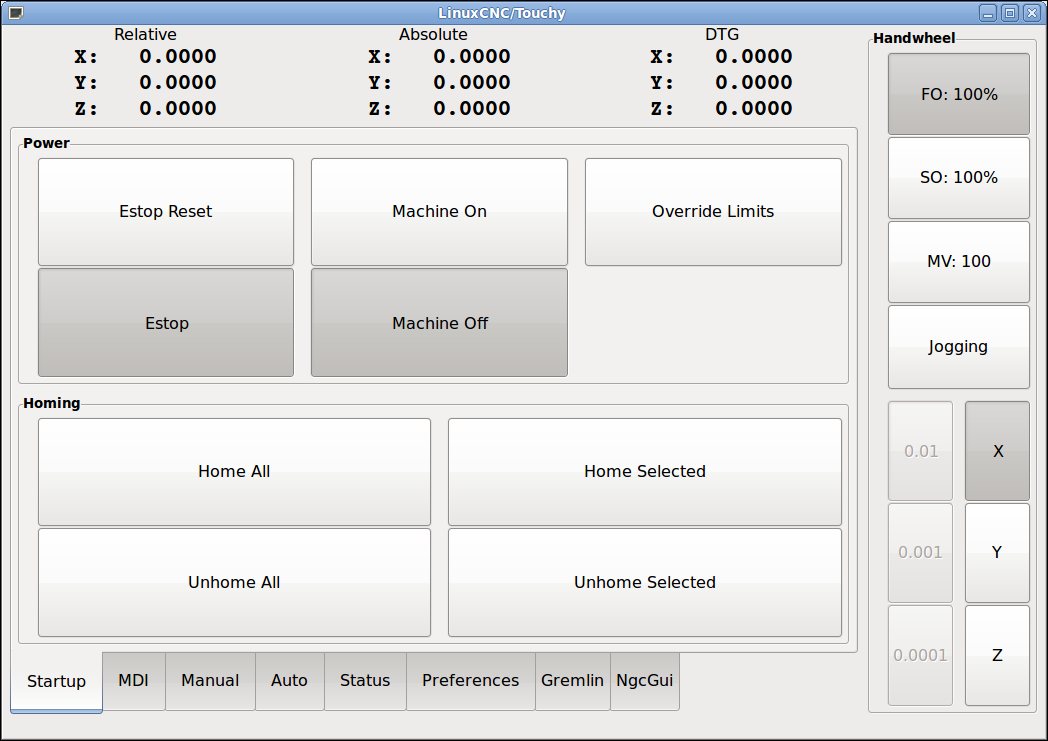Click the DTG Z position value

tap(754, 109)
